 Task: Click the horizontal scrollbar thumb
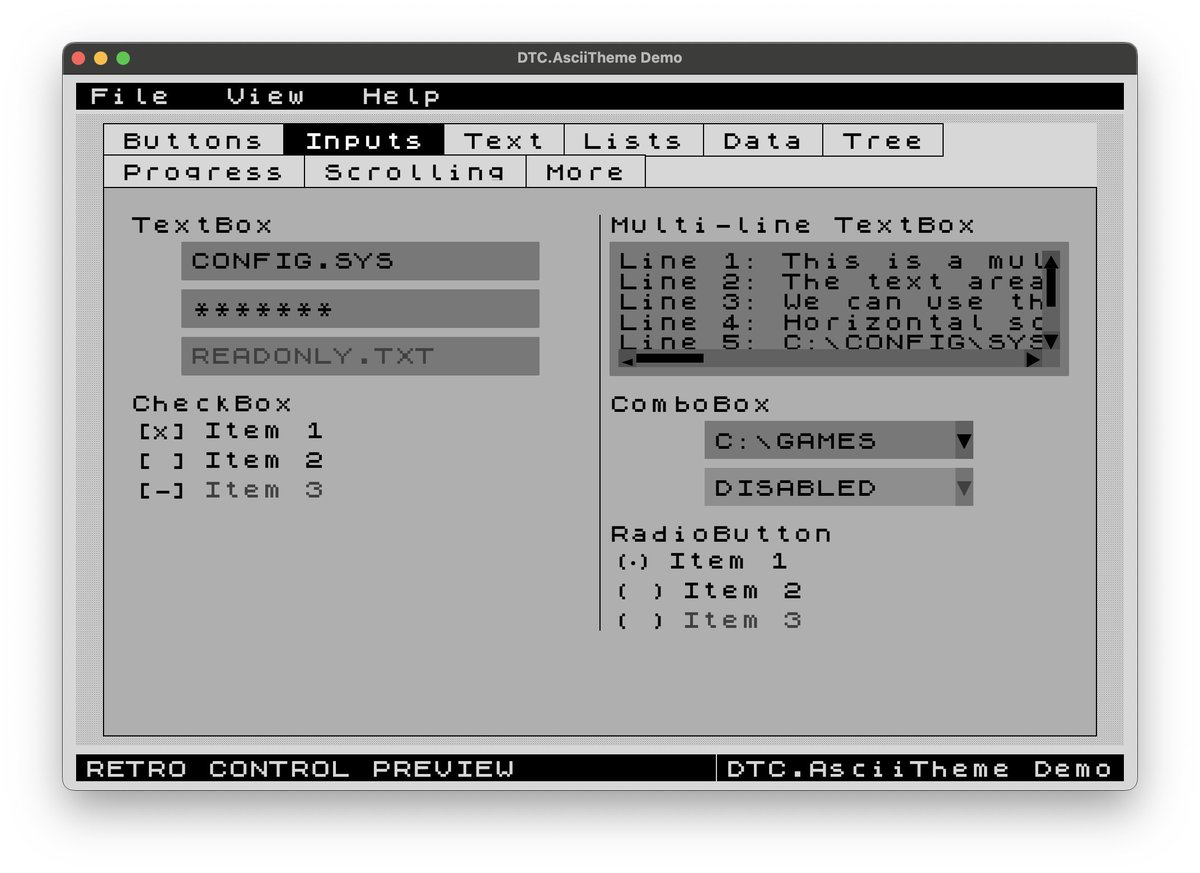click(x=669, y=358)
